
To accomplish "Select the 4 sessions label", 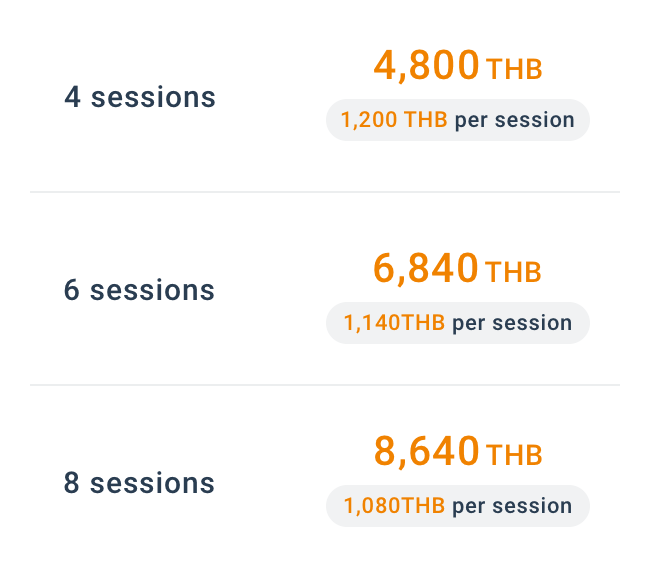I will point(140,97).
